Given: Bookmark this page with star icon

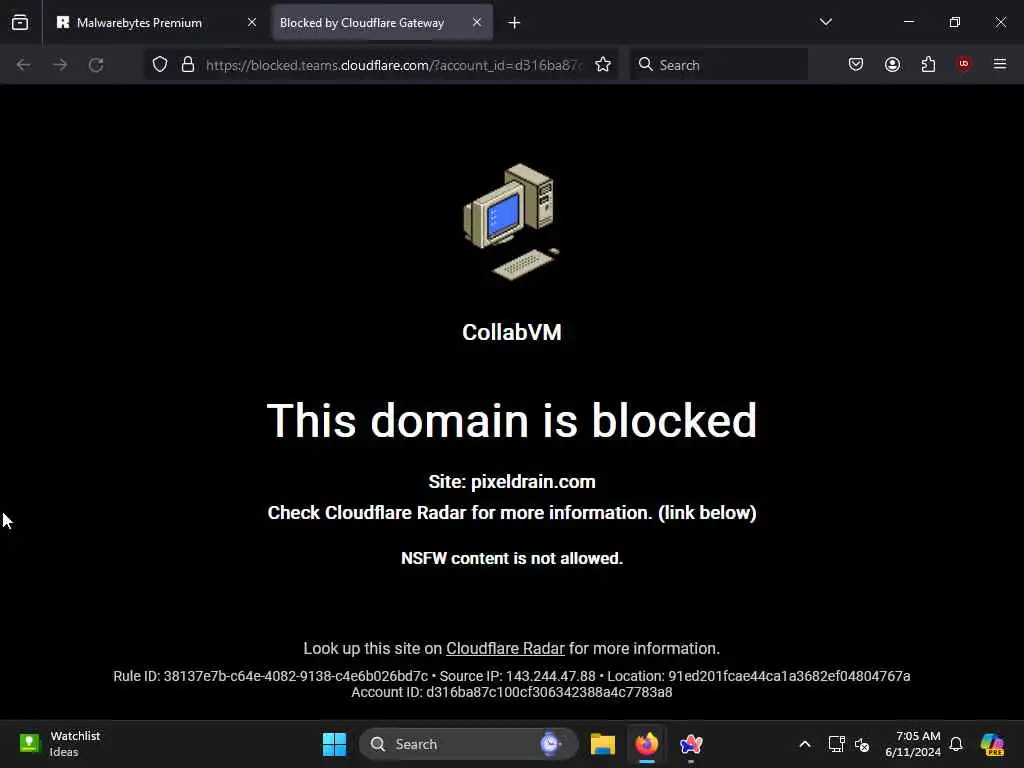Looking at the screenshot, I should click(603, 65).
